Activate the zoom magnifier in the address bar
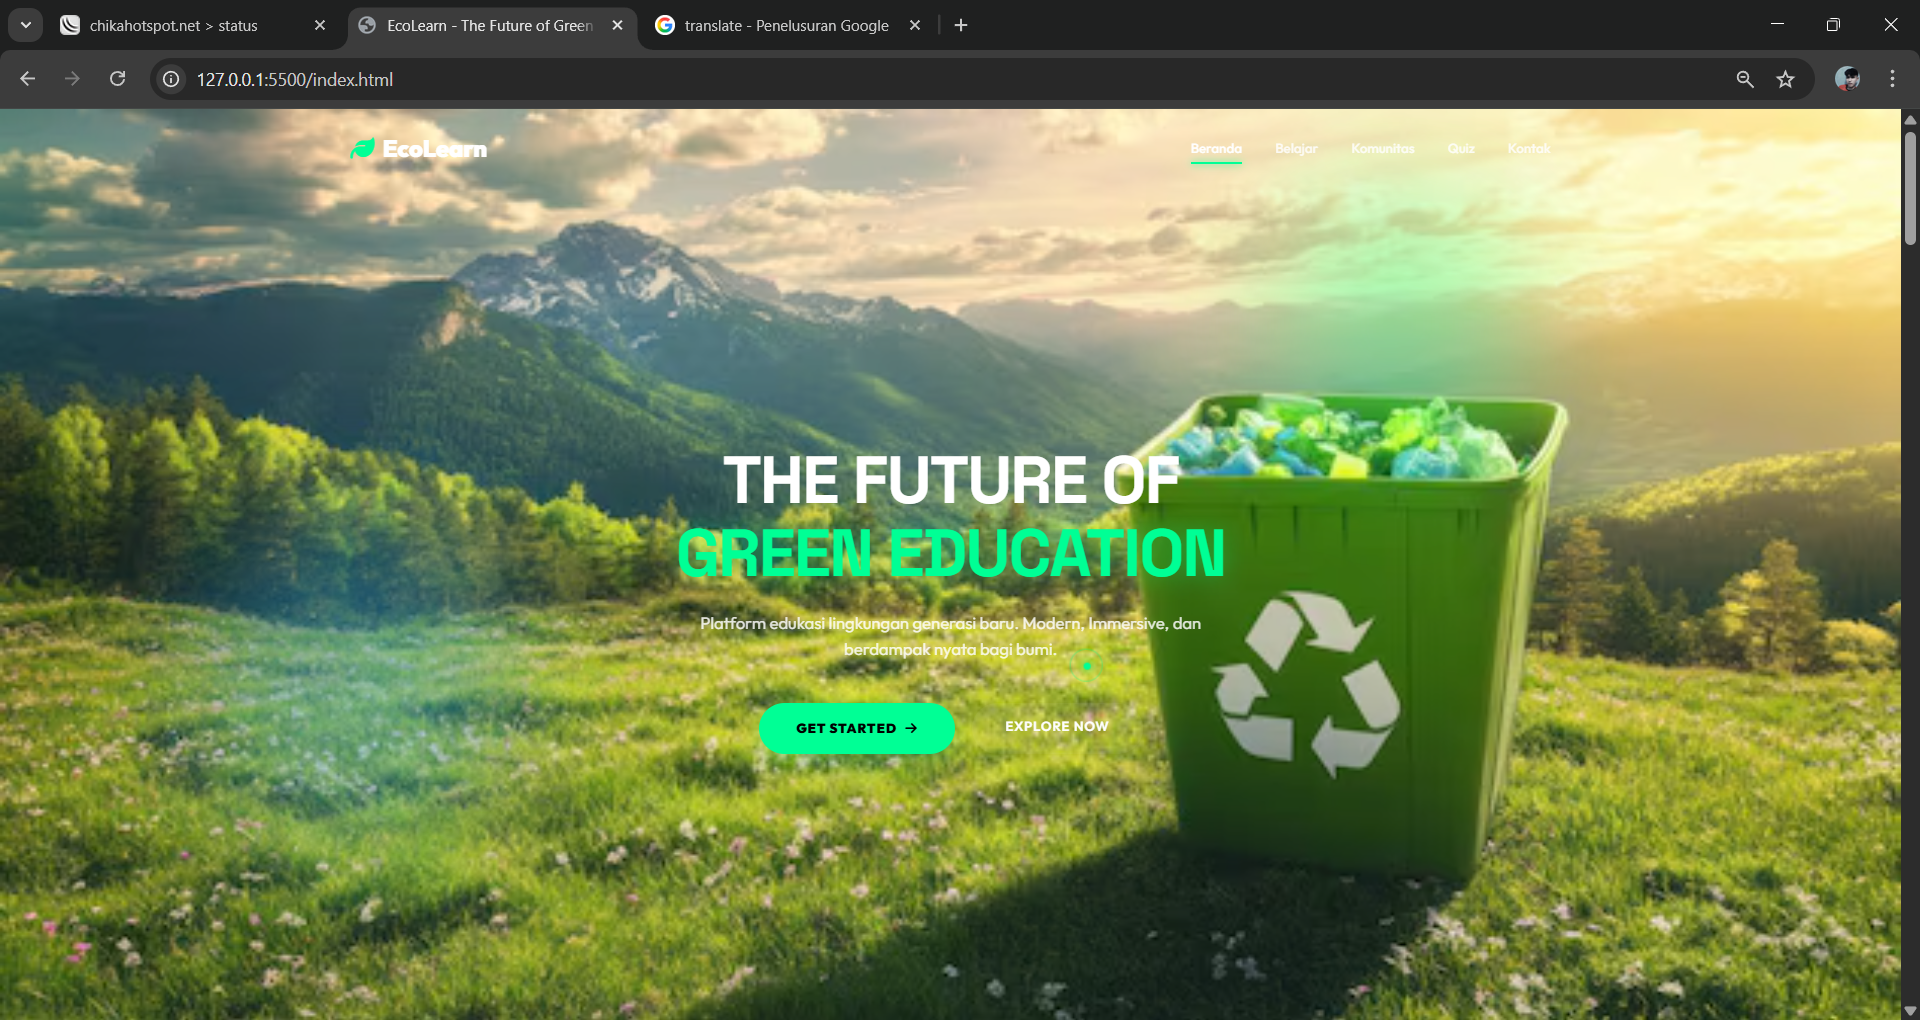 tap(1744, 79)
